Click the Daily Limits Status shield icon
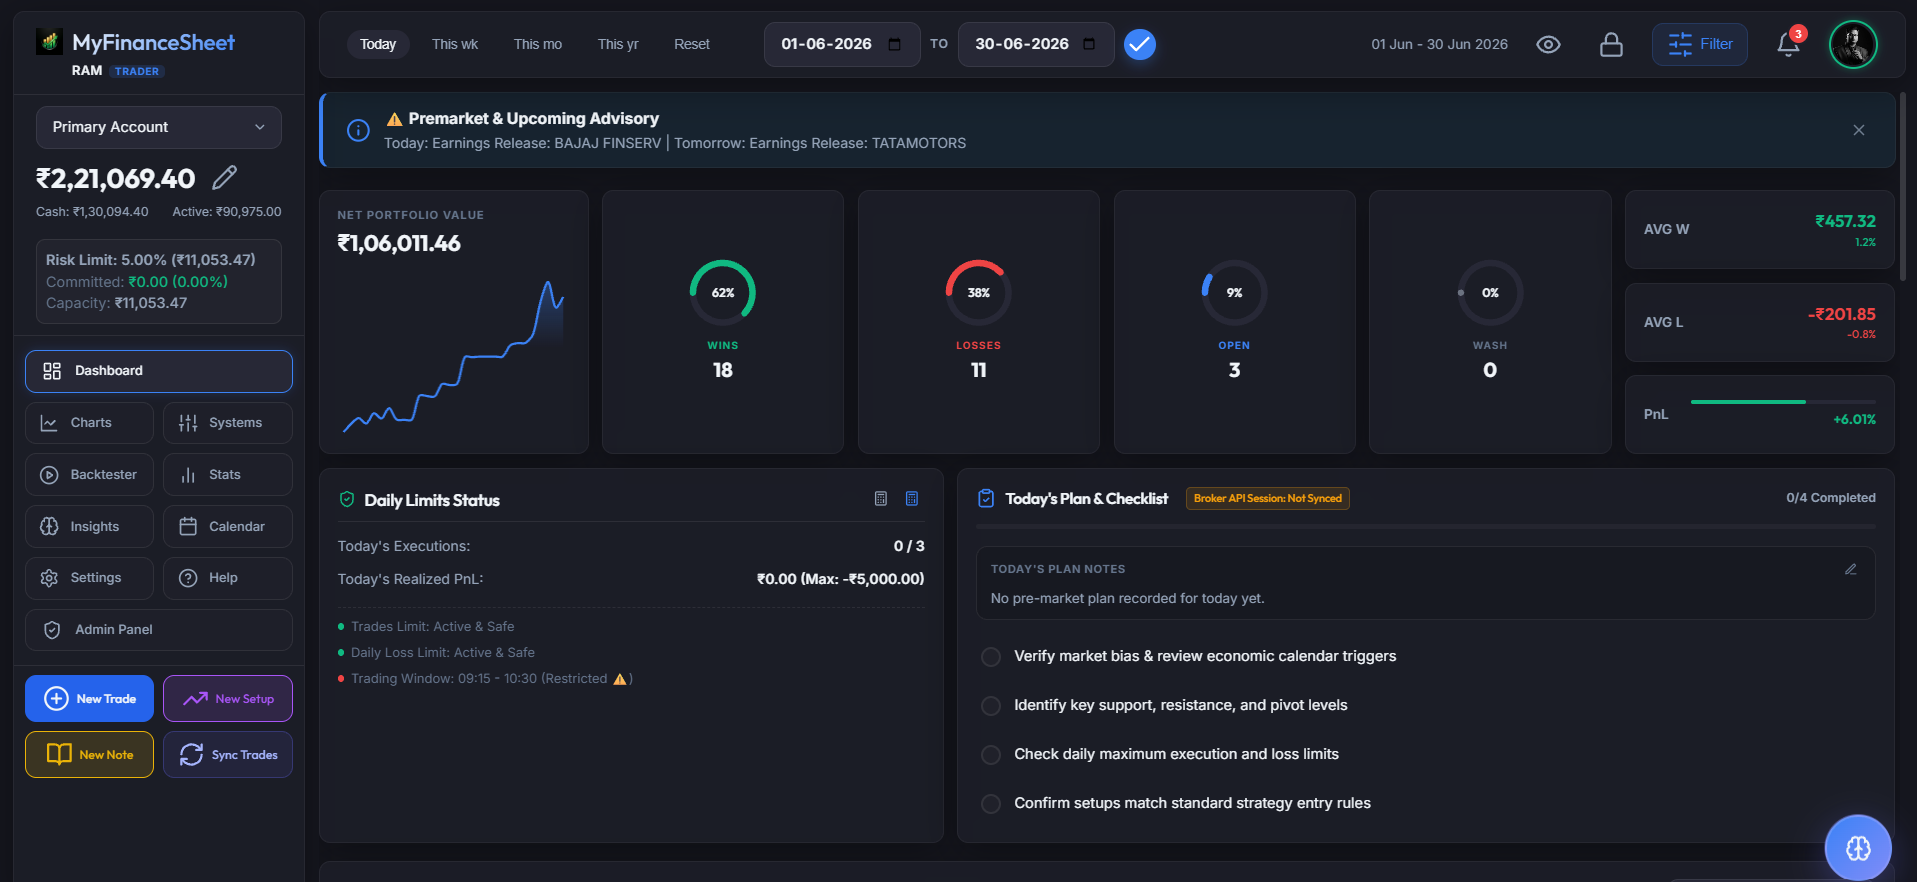The image size is (1917, 882). (347, 499)
